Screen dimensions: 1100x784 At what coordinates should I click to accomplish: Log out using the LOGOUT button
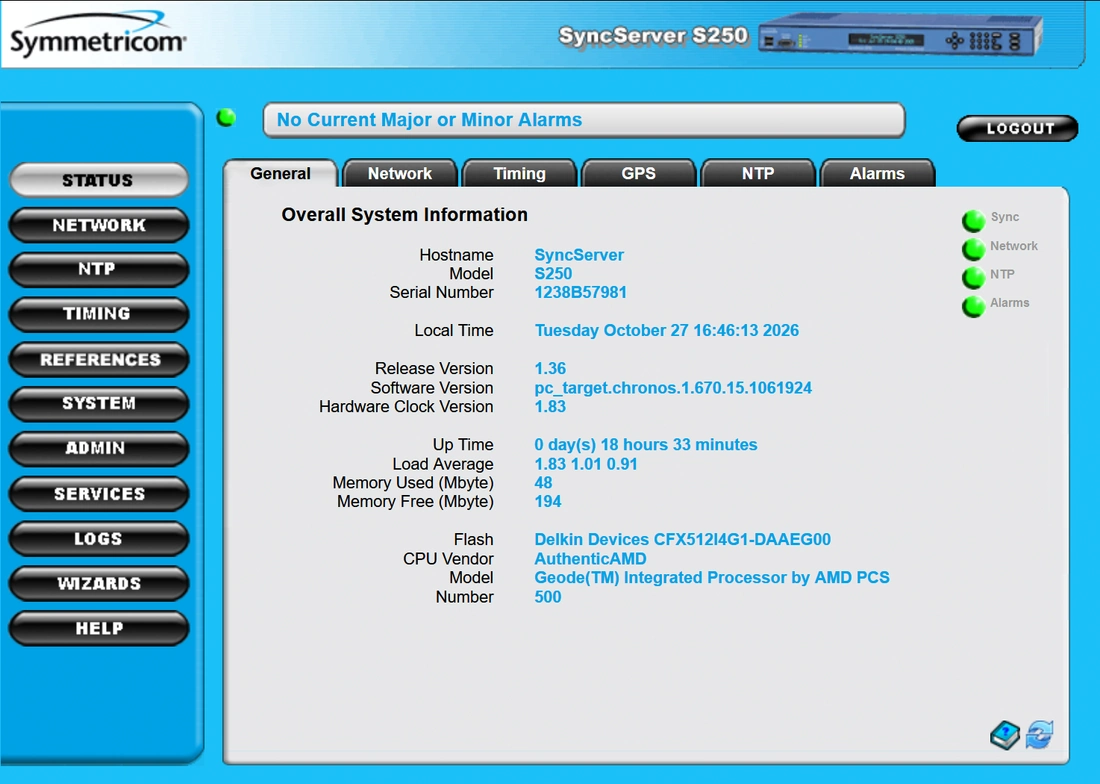click(1017, 128)
